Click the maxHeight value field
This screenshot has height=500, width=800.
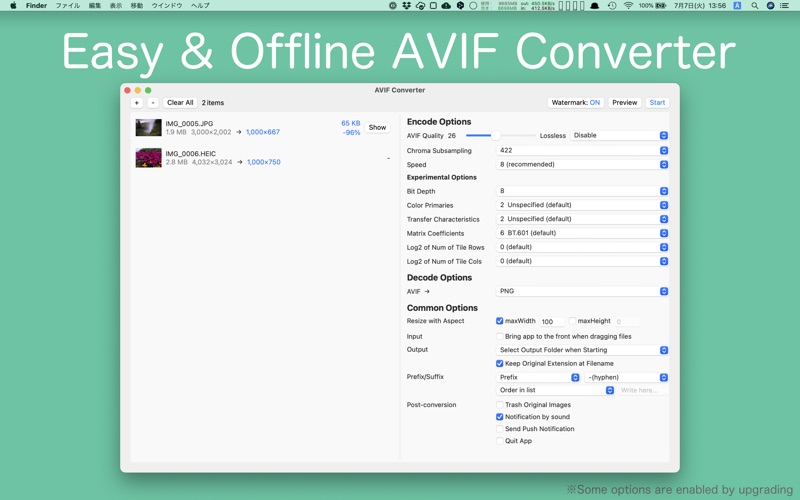point(627,321)
